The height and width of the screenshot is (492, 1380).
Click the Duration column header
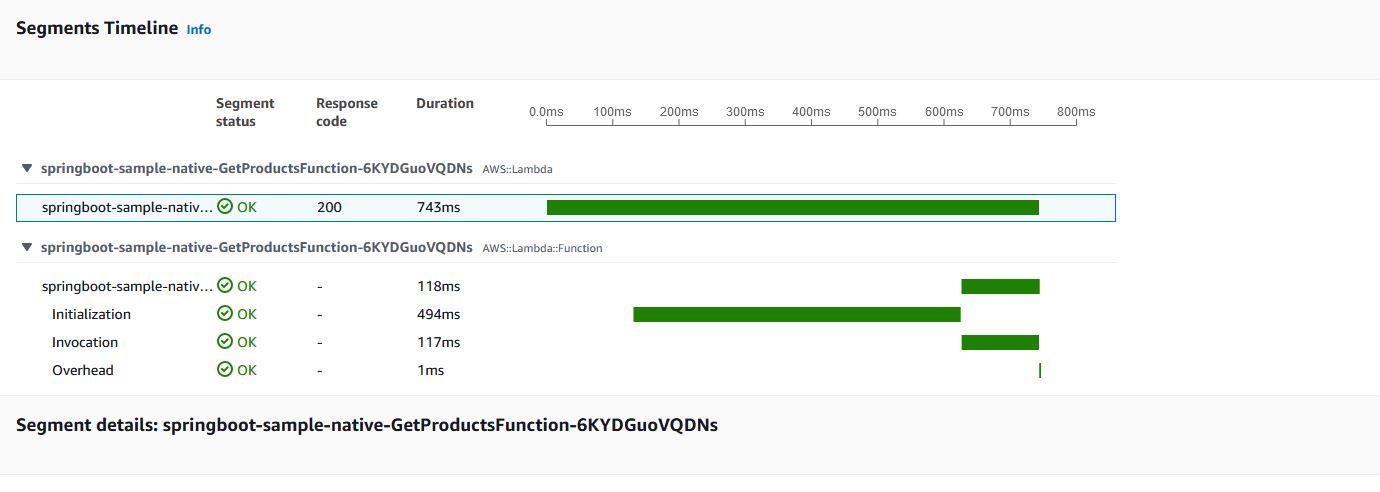click(445, 103)
